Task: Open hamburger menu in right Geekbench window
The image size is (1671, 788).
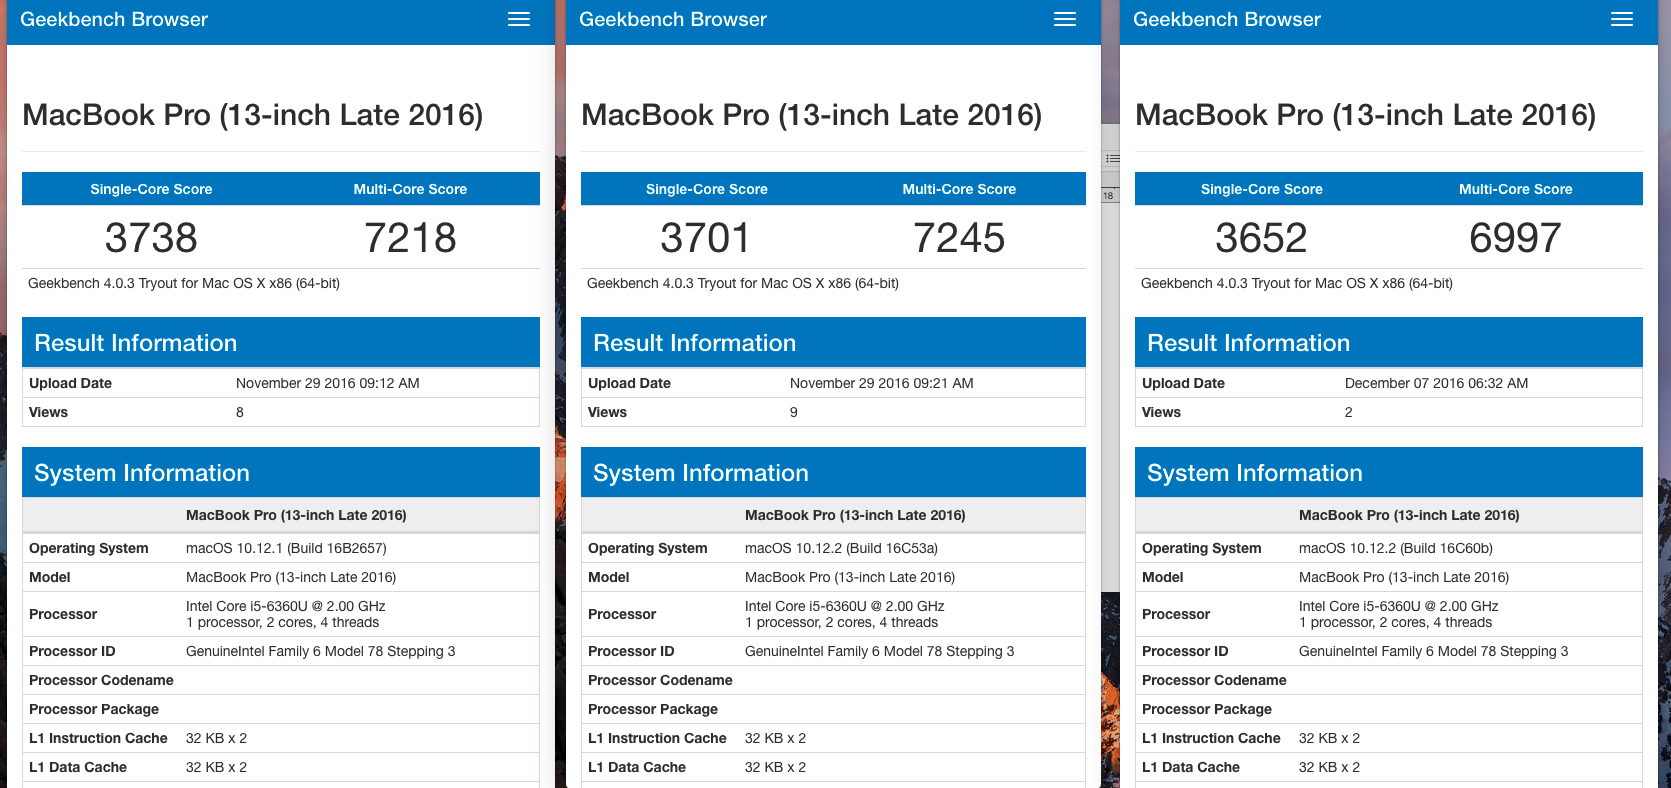Action: (1622, 19)
